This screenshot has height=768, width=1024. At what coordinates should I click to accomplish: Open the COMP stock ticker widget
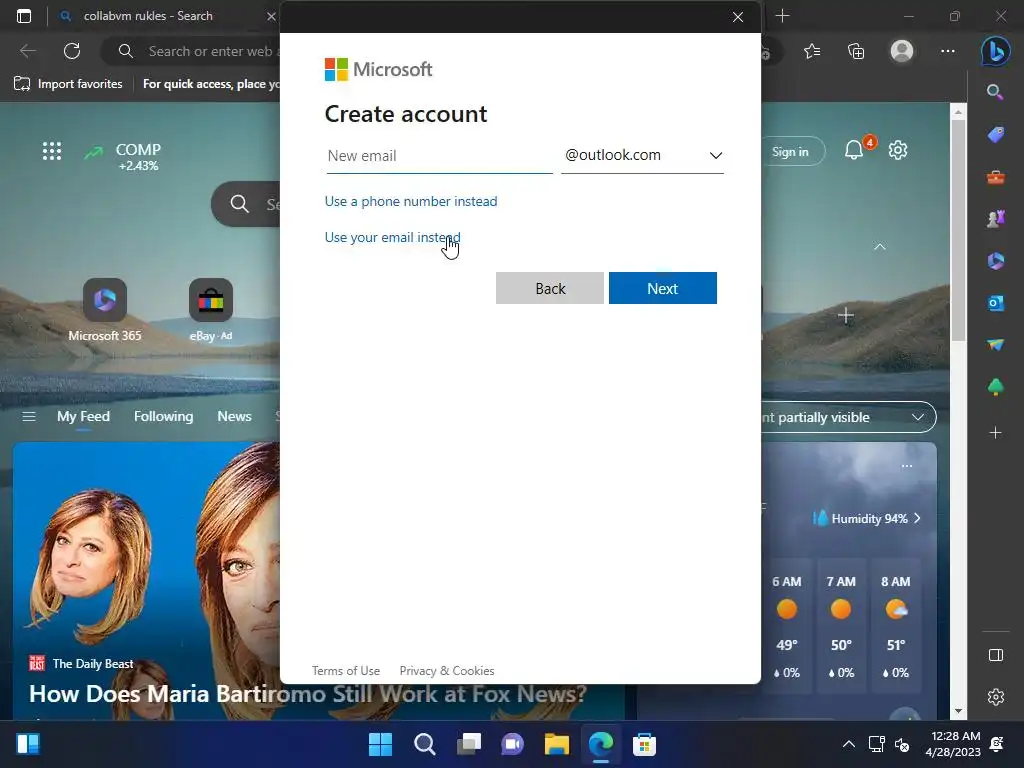(x=123, y=157)
